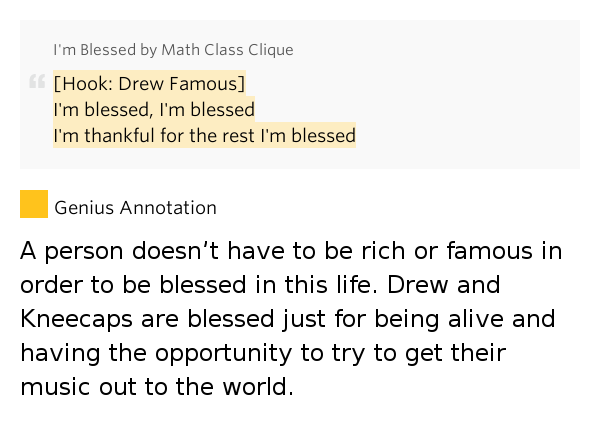
Task: Click the word rich in the annotation
Action: pos(407,251)
